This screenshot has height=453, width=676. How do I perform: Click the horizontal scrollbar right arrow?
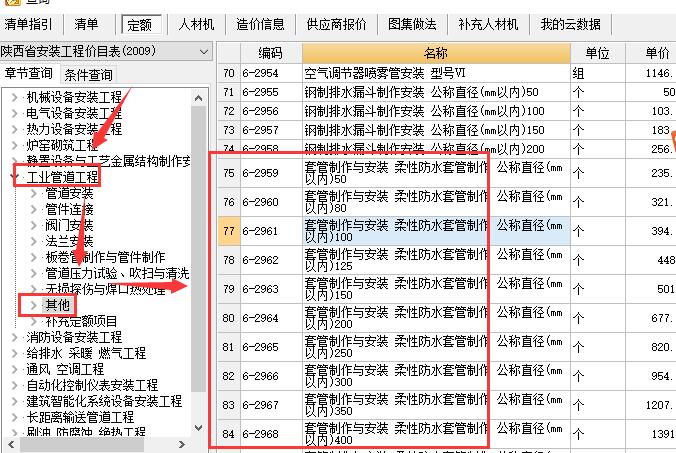(x=182, y=444)
